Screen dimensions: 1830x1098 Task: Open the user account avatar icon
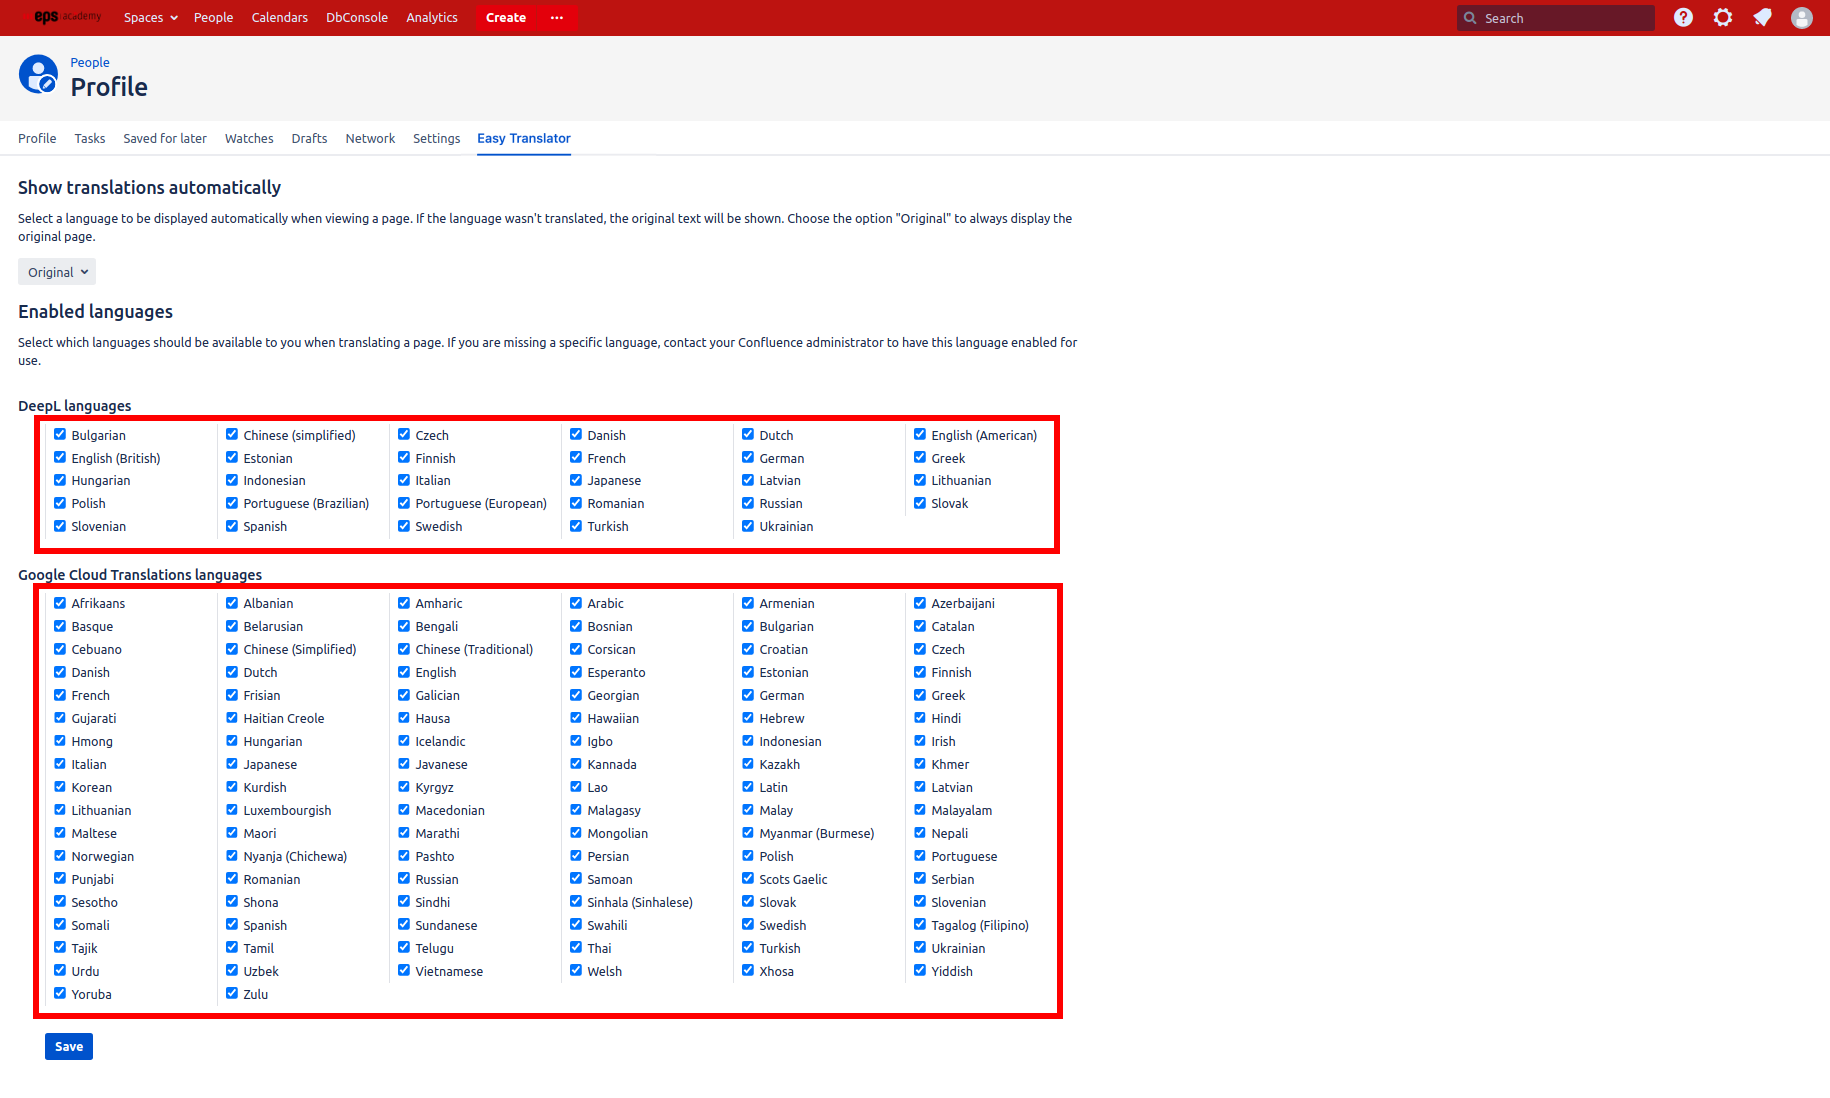[x=1802, y=17]
